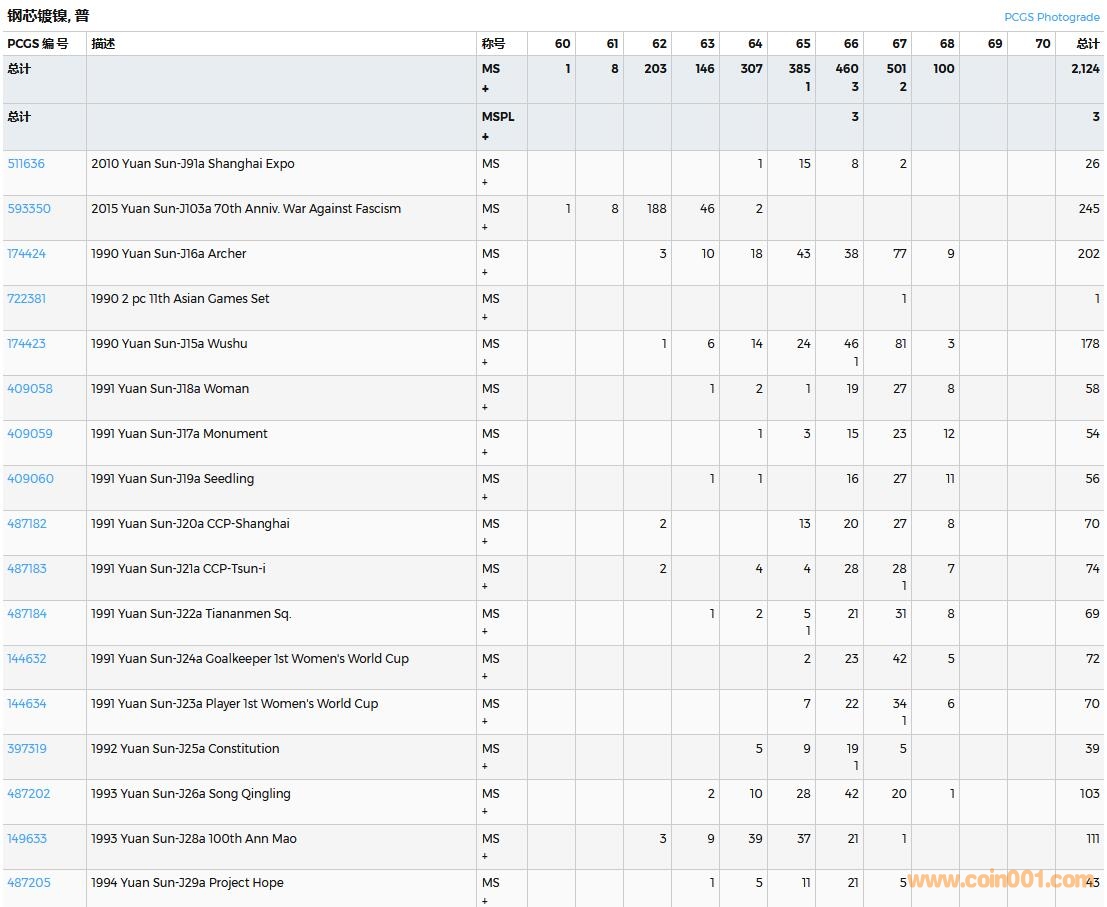Image resolution: width=1107 pixels, height=907 pixels.
Task: Select PCGS number 722381 link
Action: 26,299
